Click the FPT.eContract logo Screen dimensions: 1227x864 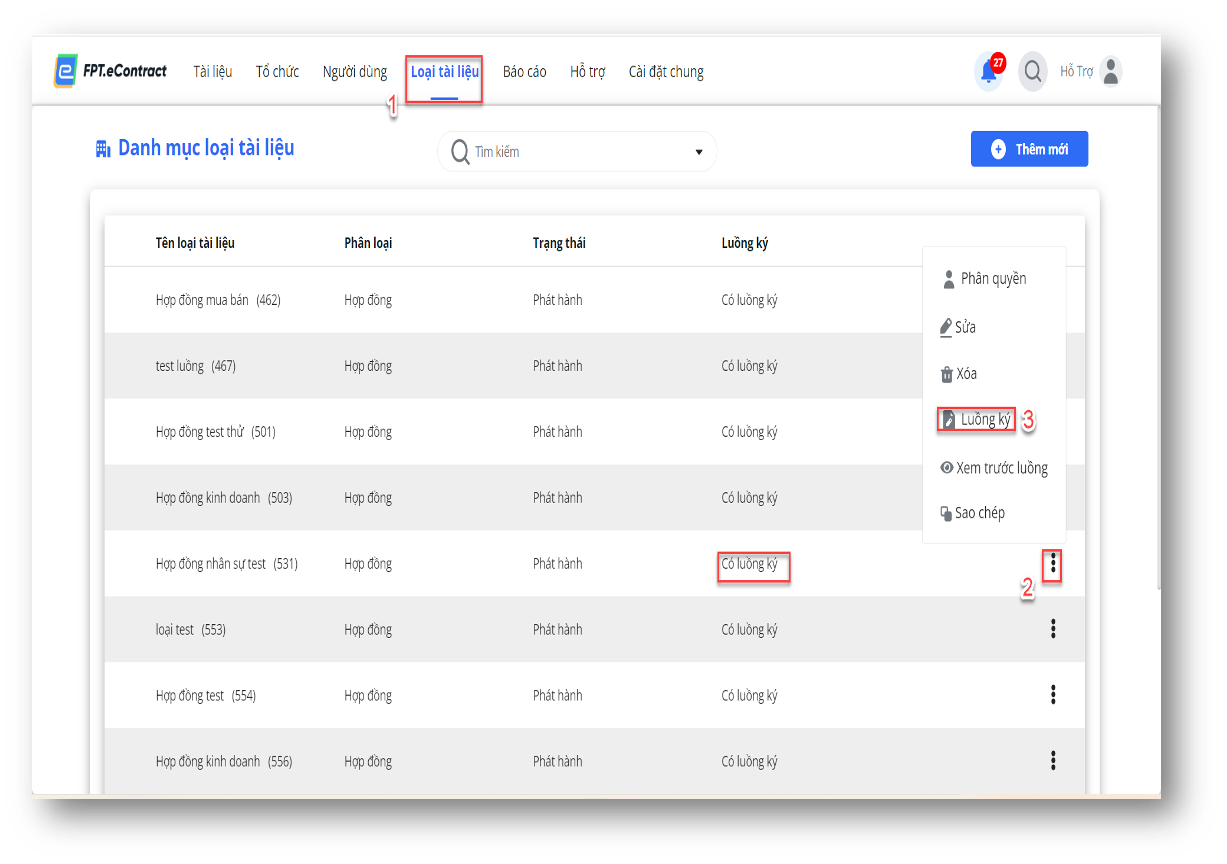pos(111,71)
